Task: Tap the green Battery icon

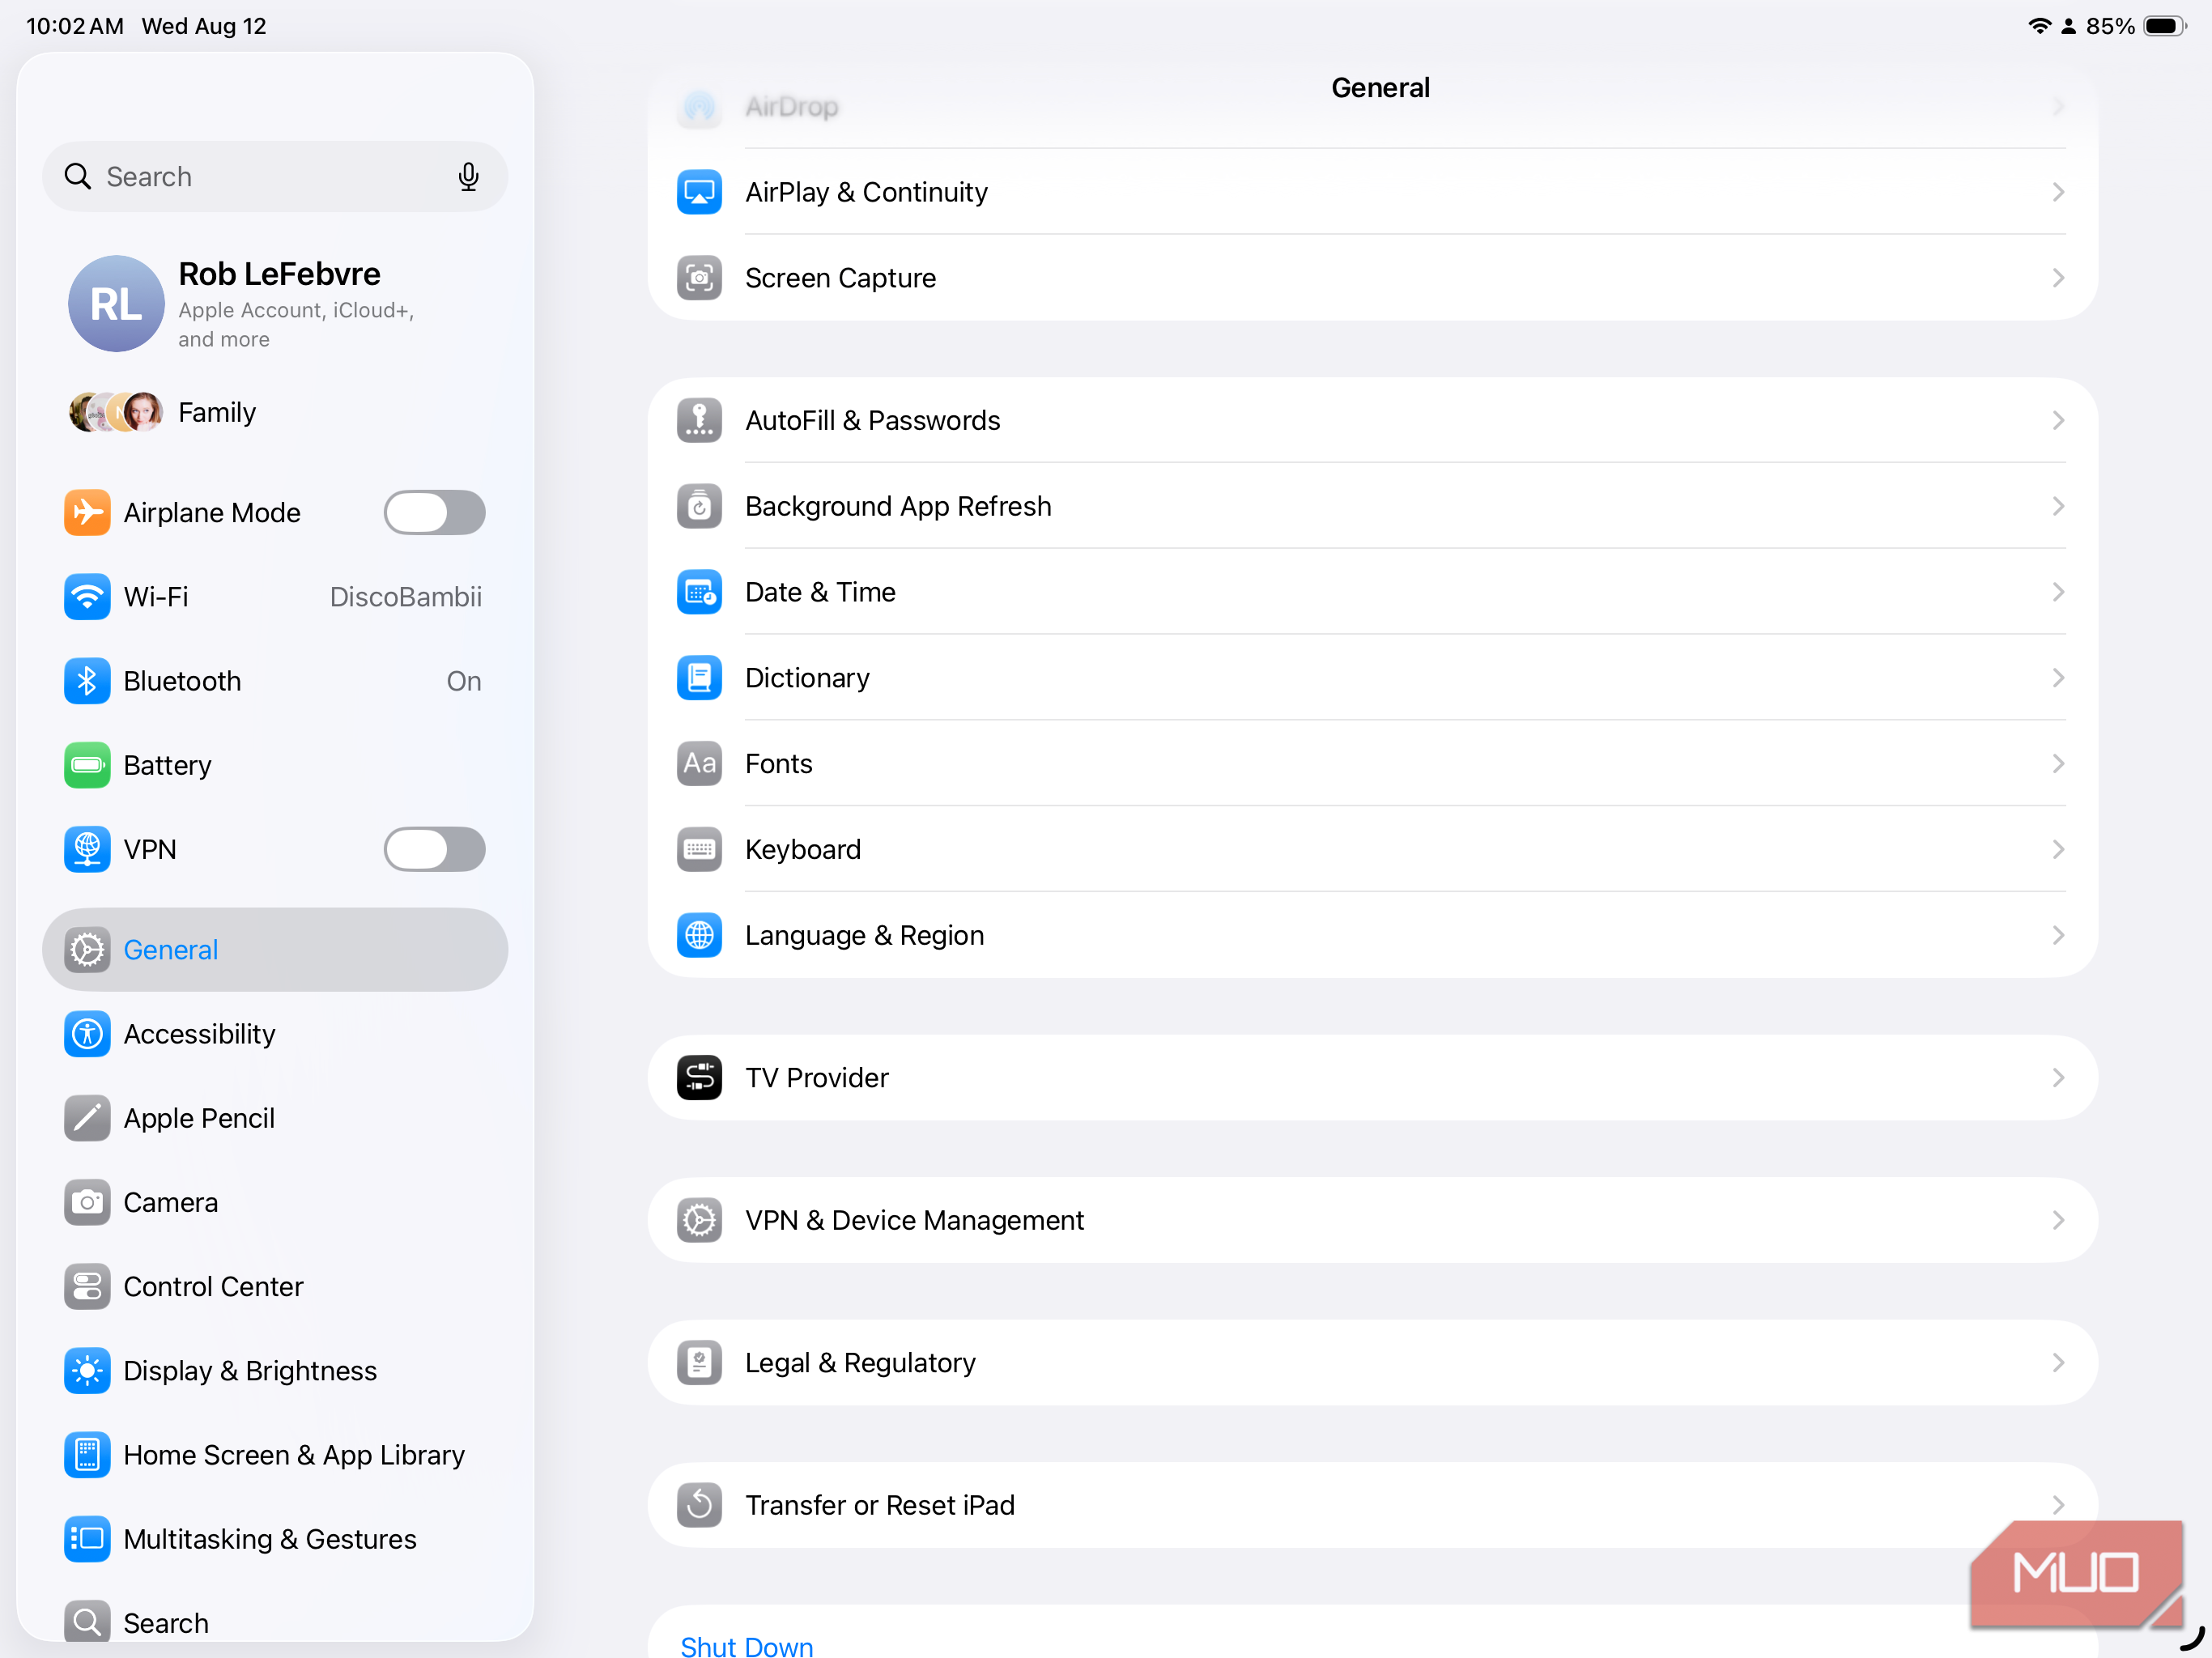Action: pos(87,765)
